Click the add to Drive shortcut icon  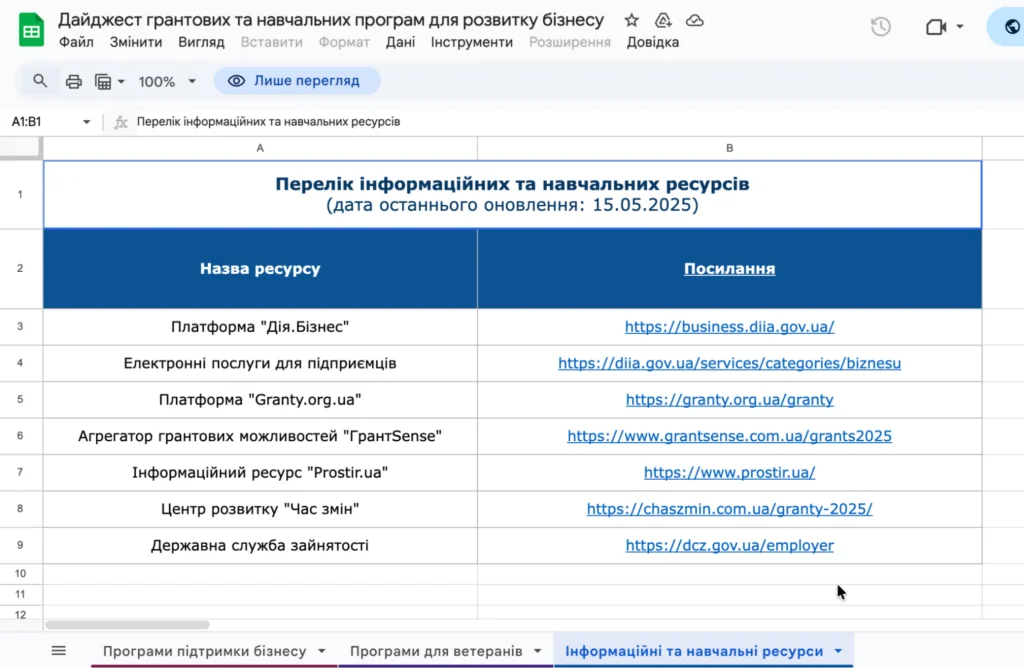[x=662, y=21]
